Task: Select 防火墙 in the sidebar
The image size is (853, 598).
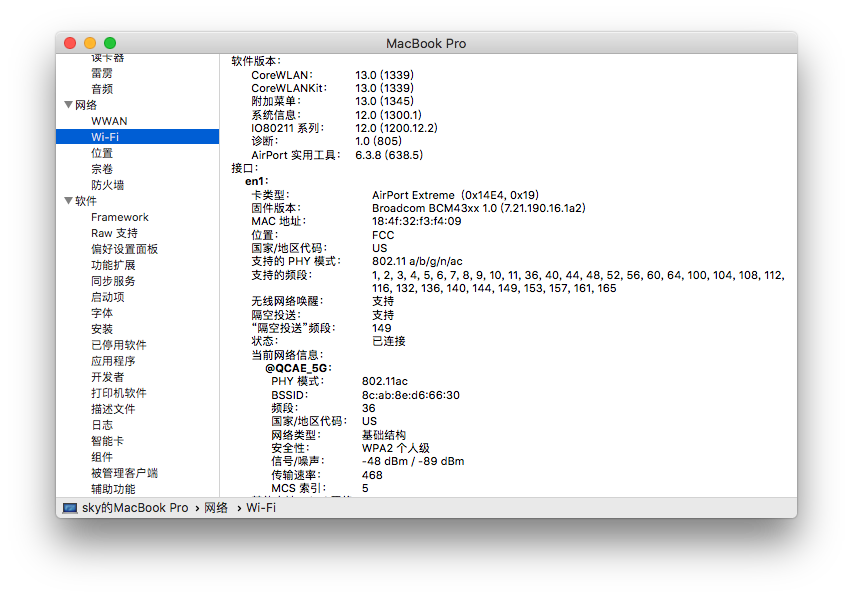Action: pyautogui.click(x=107, y=185)
